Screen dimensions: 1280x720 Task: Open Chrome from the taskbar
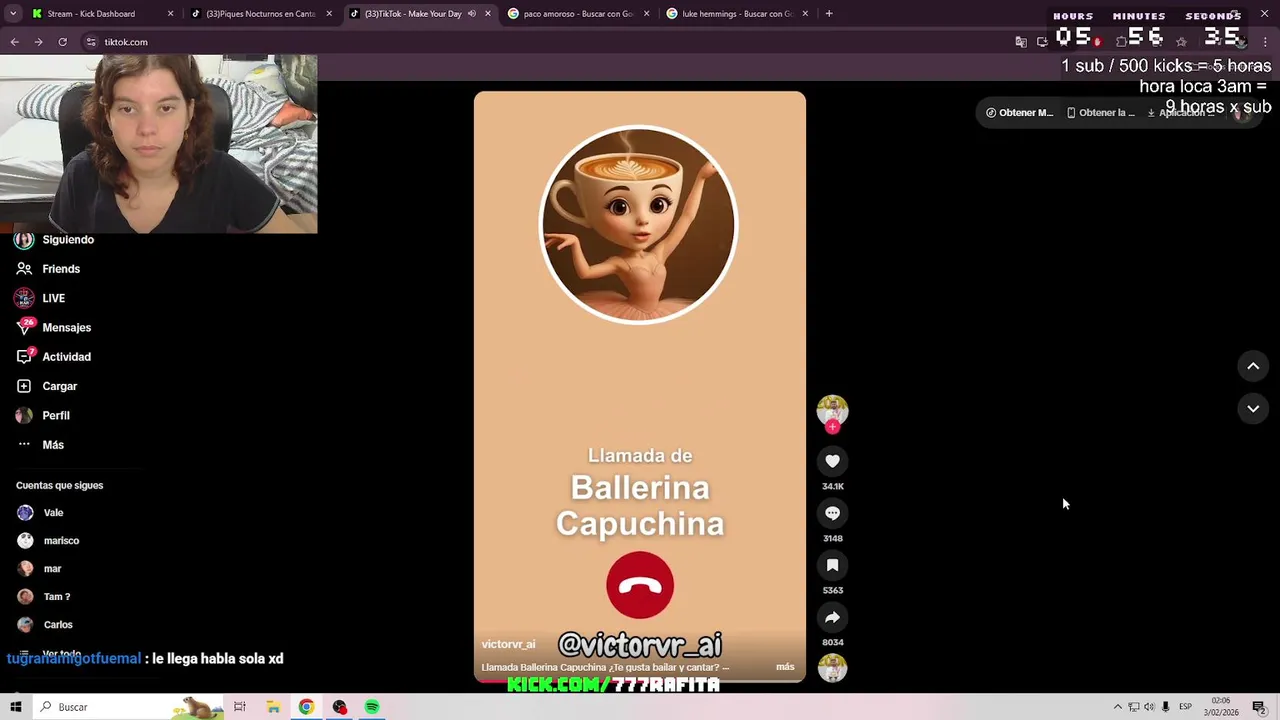pyautogui.click(x=306, y=707)
